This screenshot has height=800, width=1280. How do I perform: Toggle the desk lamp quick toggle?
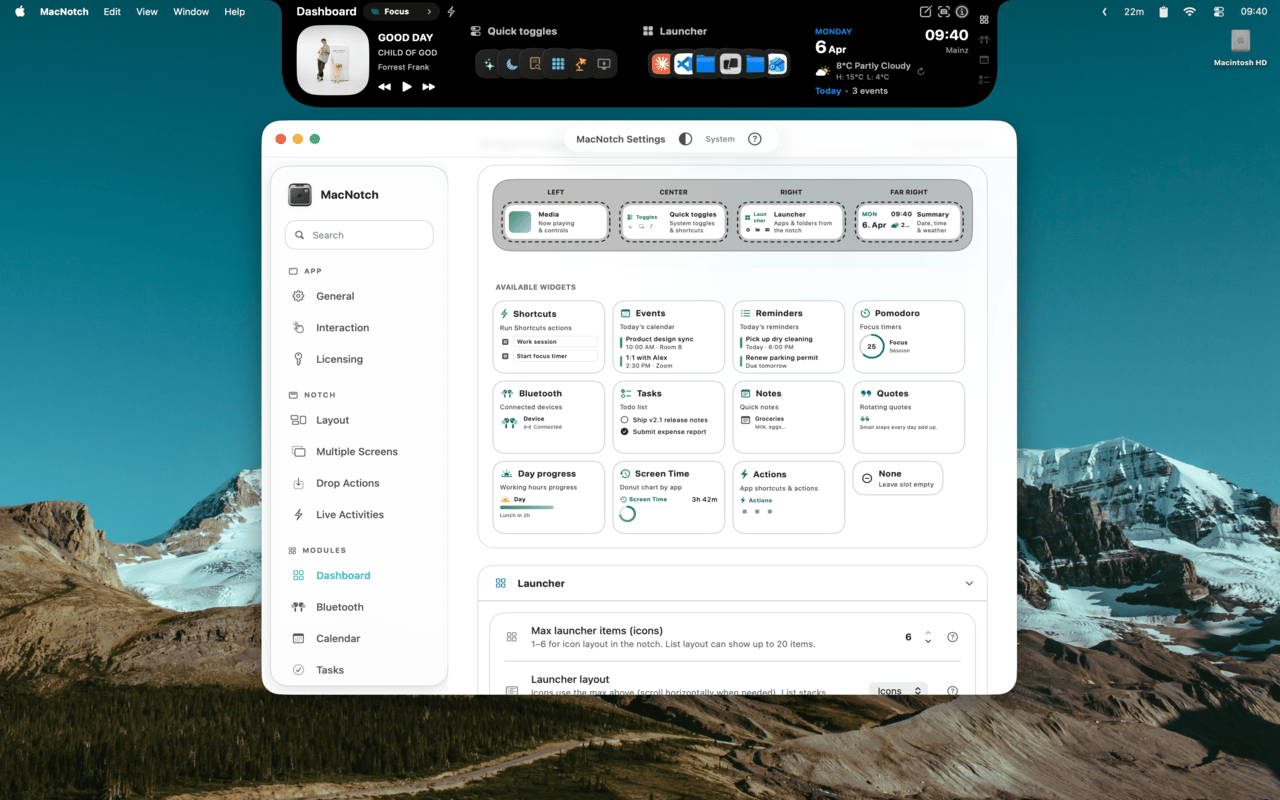tap(580, 64)
